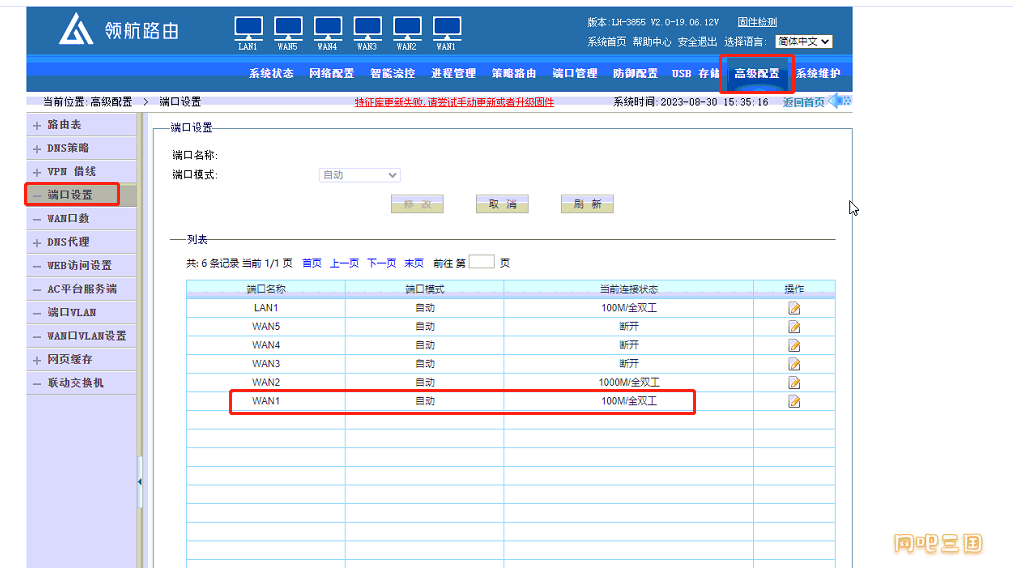Screen dimensions: 1013x568
Task: Select WAN口VLAN设置 in the sidebar
Action: point(87,336)
